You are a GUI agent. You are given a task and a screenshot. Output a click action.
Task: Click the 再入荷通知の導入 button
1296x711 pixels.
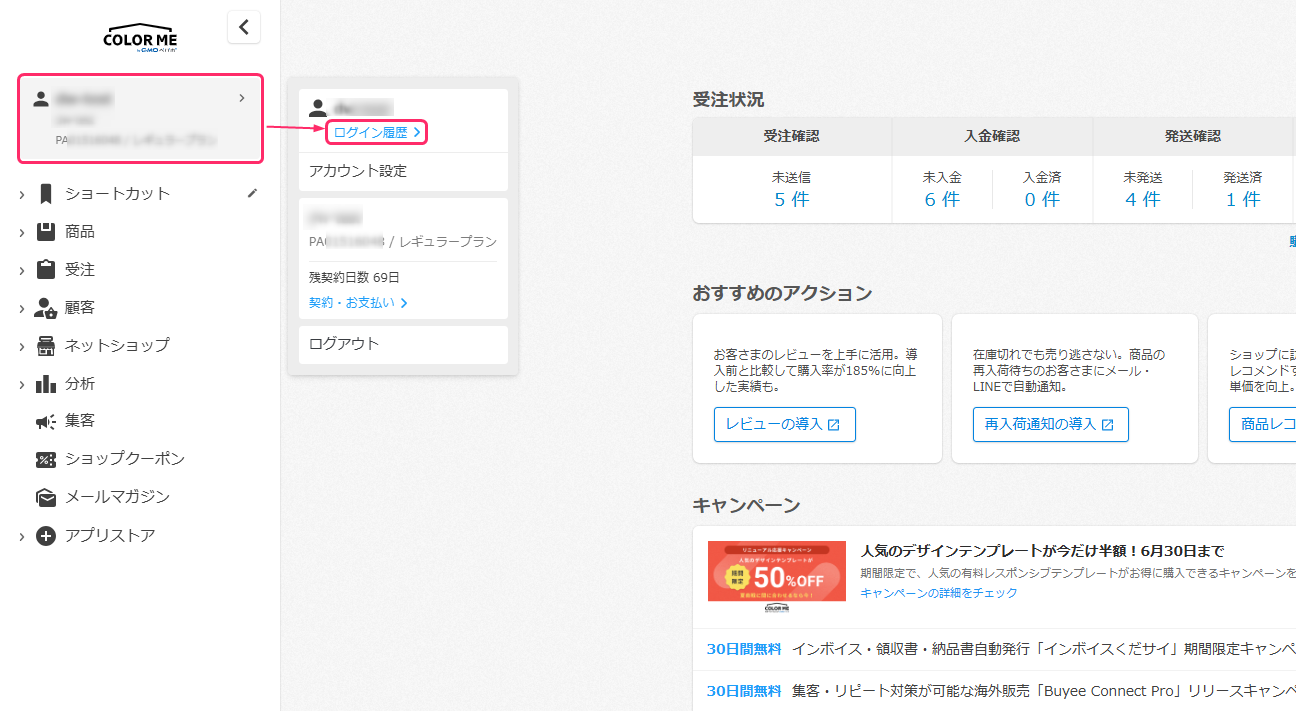[1051, 424]
